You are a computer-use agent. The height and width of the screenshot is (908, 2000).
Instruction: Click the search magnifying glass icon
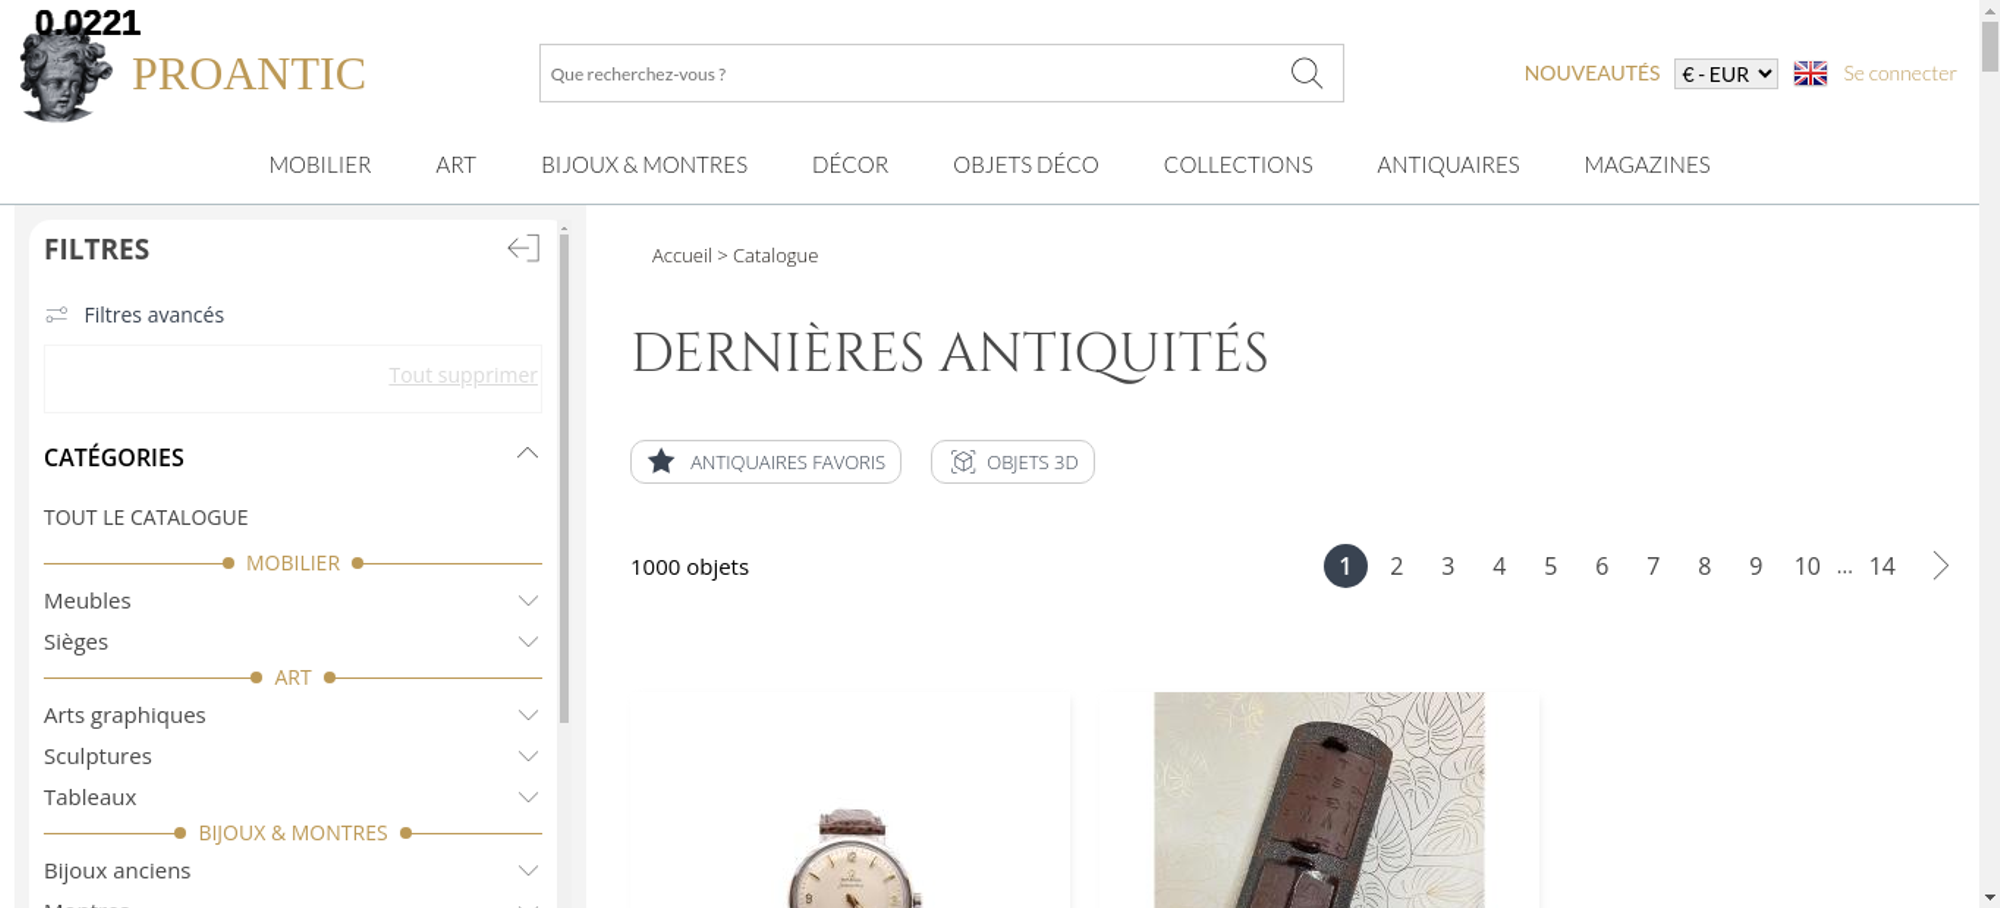(x=1306, y=73)
